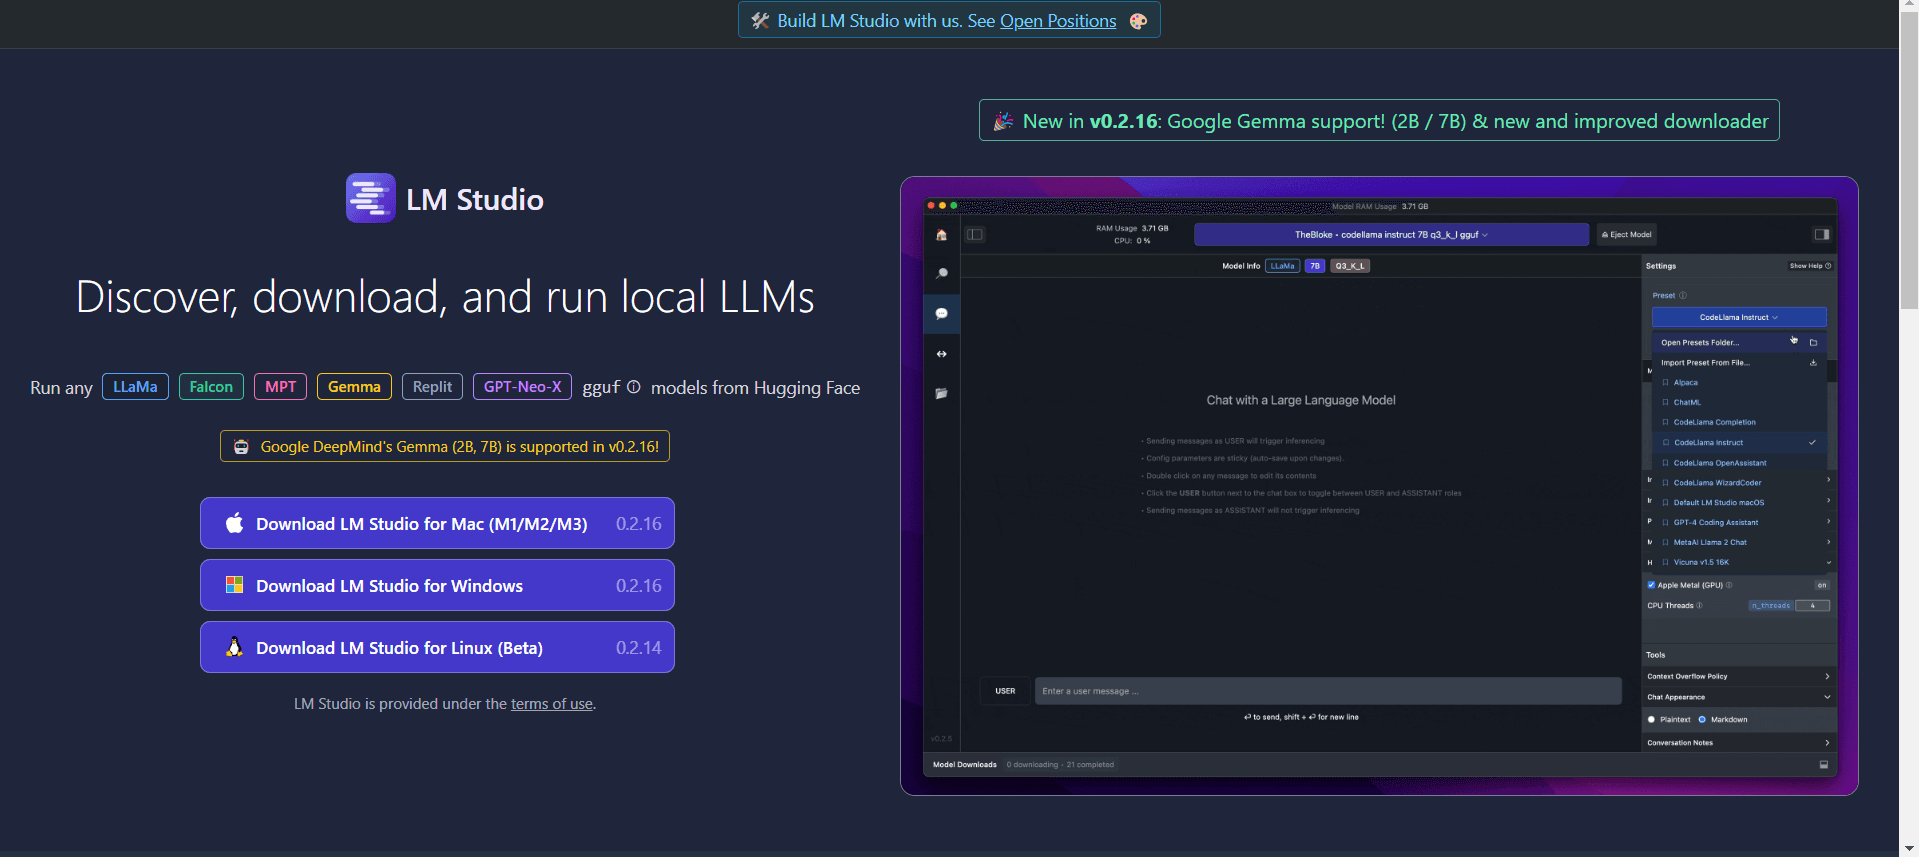The image size is (1919, 857).
Task: Click the info icon beside gguf
Action: pos(634,387)
